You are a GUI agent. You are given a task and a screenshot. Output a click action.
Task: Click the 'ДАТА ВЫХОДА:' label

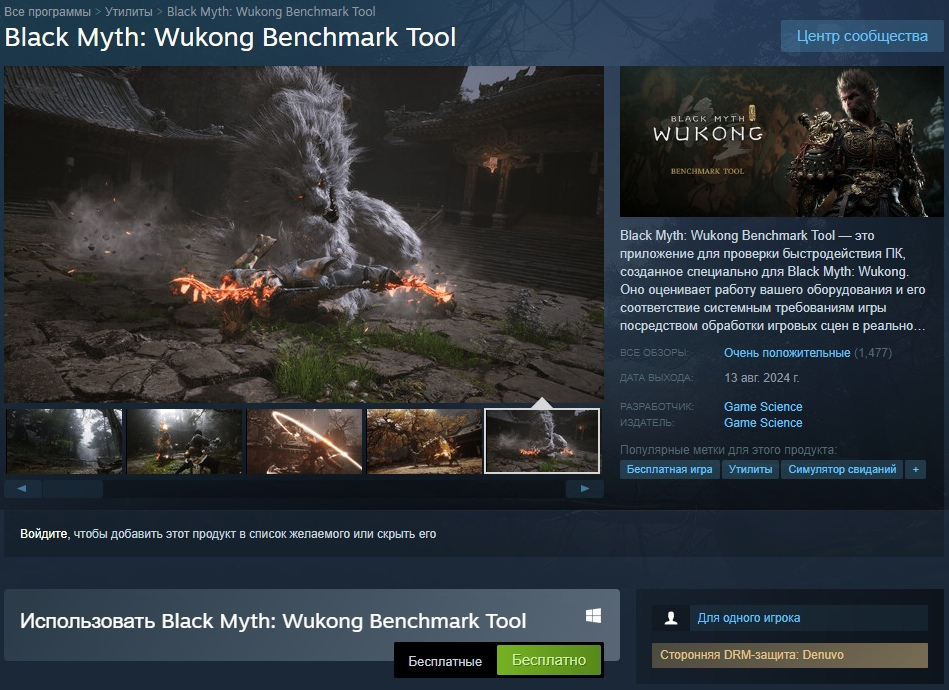[656, 378]
